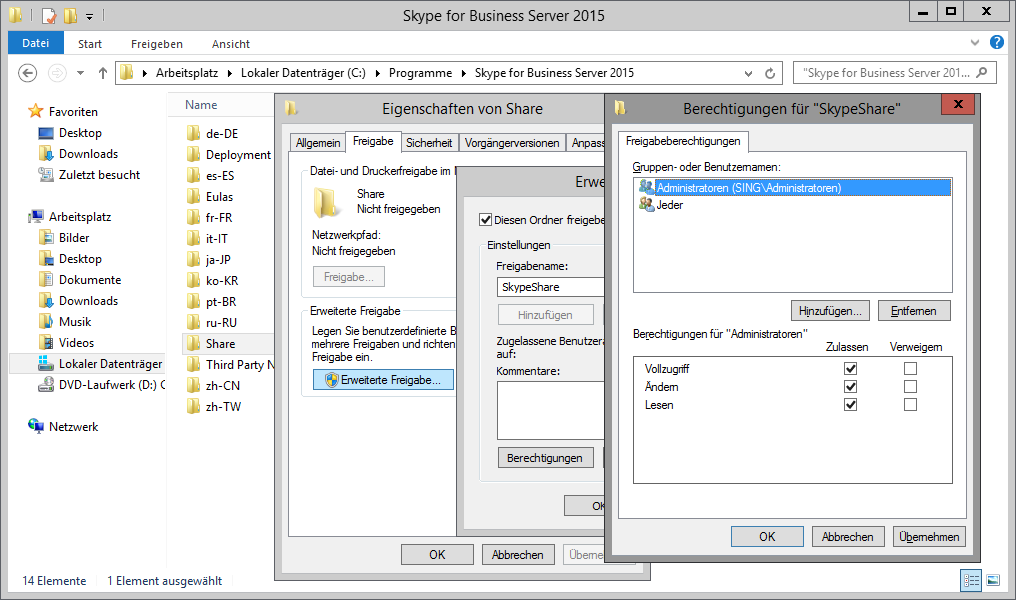Click the Back navigation arrow
The height and width of the screenshot is (600, 1016).
[x=27, y=73]
